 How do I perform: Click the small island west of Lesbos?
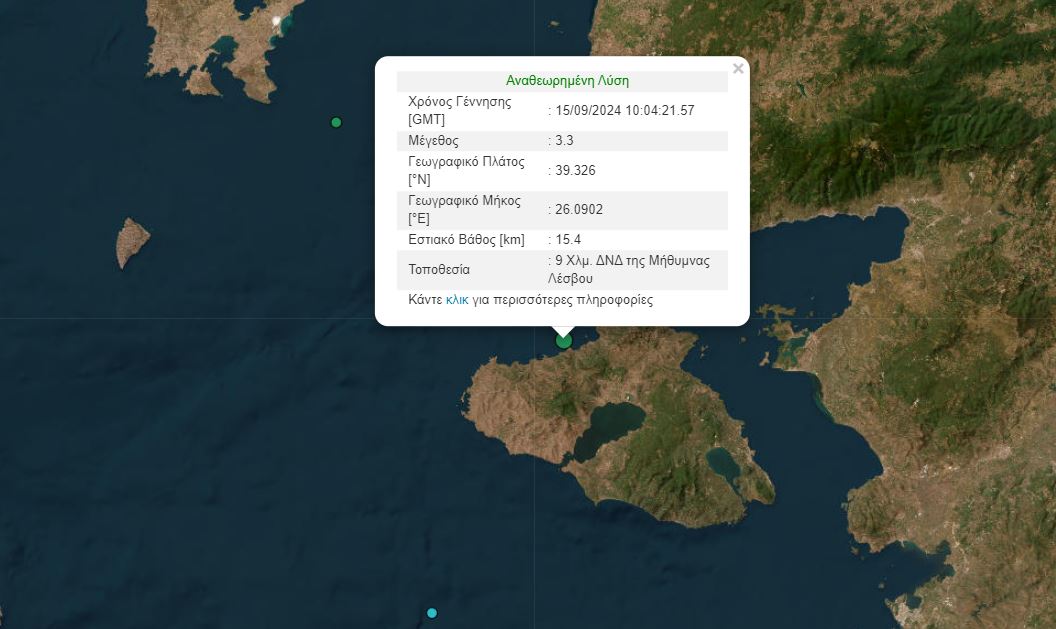click(x=132, y=242)
